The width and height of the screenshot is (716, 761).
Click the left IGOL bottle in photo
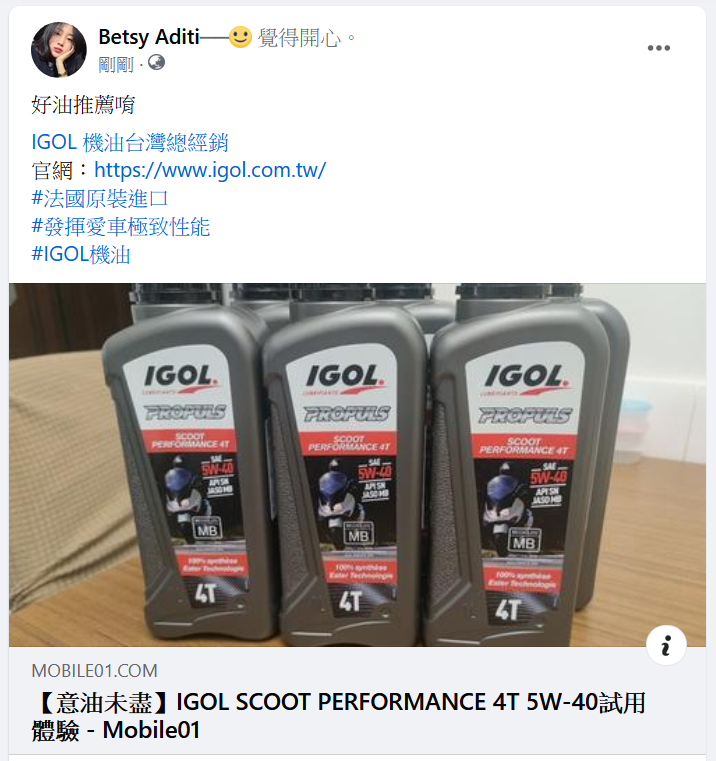pyautogui.click(x=189, y=471)
